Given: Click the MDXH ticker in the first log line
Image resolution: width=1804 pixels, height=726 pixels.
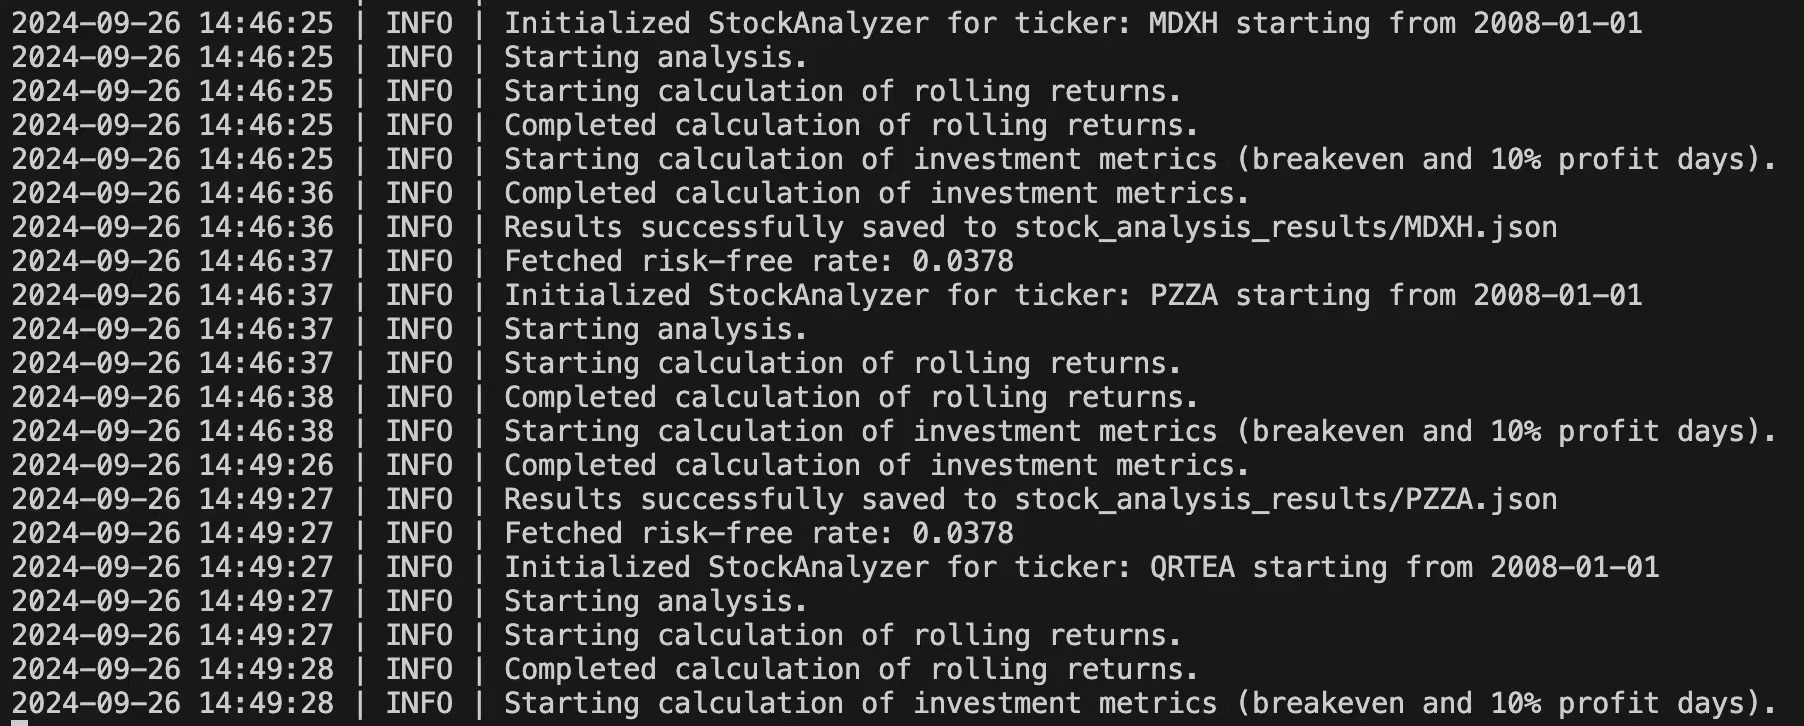Looking at the screenshot, I should coord(1183,23).
